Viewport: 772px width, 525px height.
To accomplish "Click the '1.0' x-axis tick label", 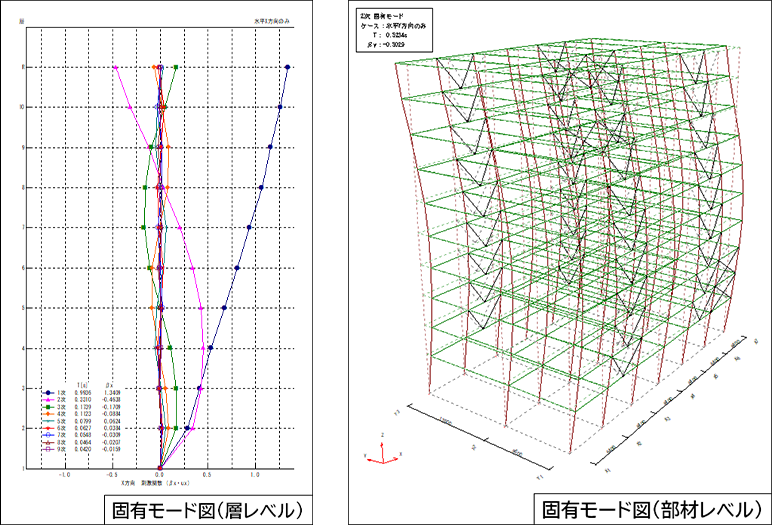I will pyautogui.click(x=255, y=475).
